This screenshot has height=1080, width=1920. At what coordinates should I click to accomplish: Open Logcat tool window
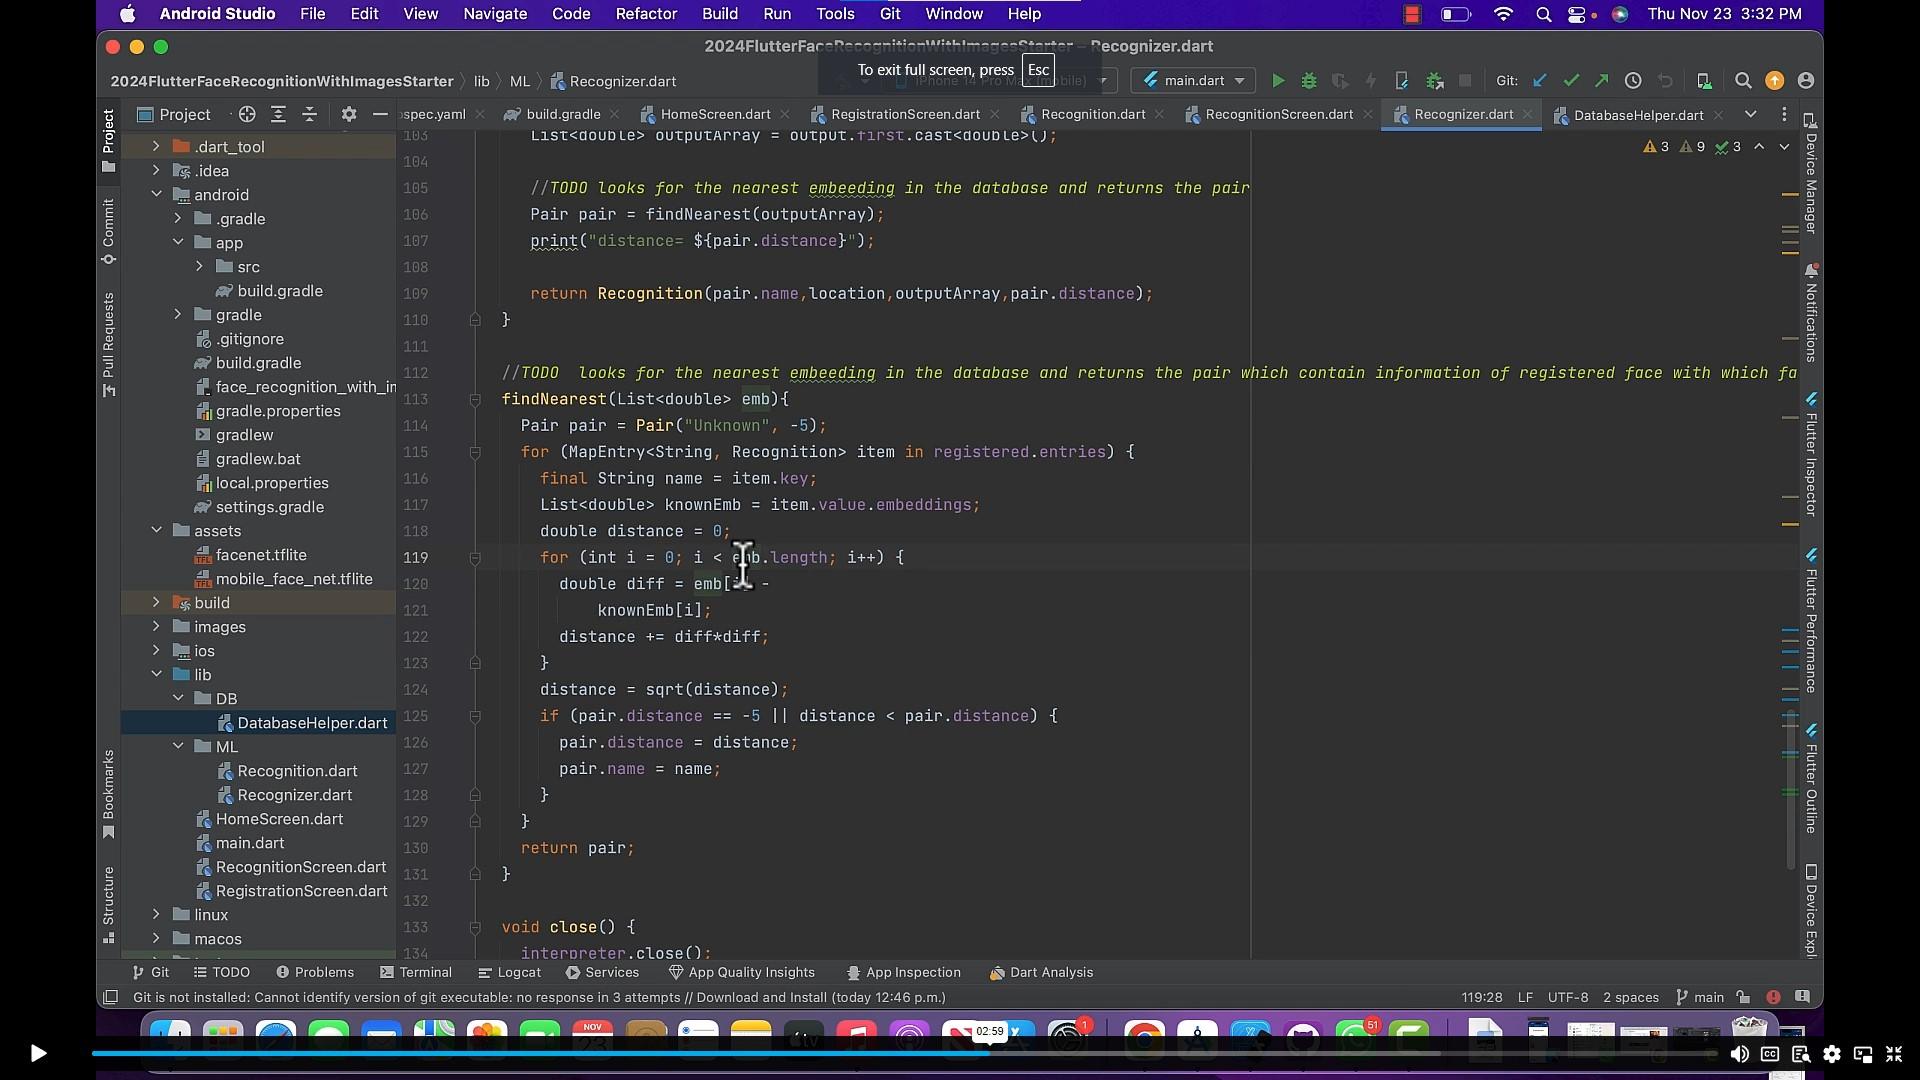click(x=510, y=972)
